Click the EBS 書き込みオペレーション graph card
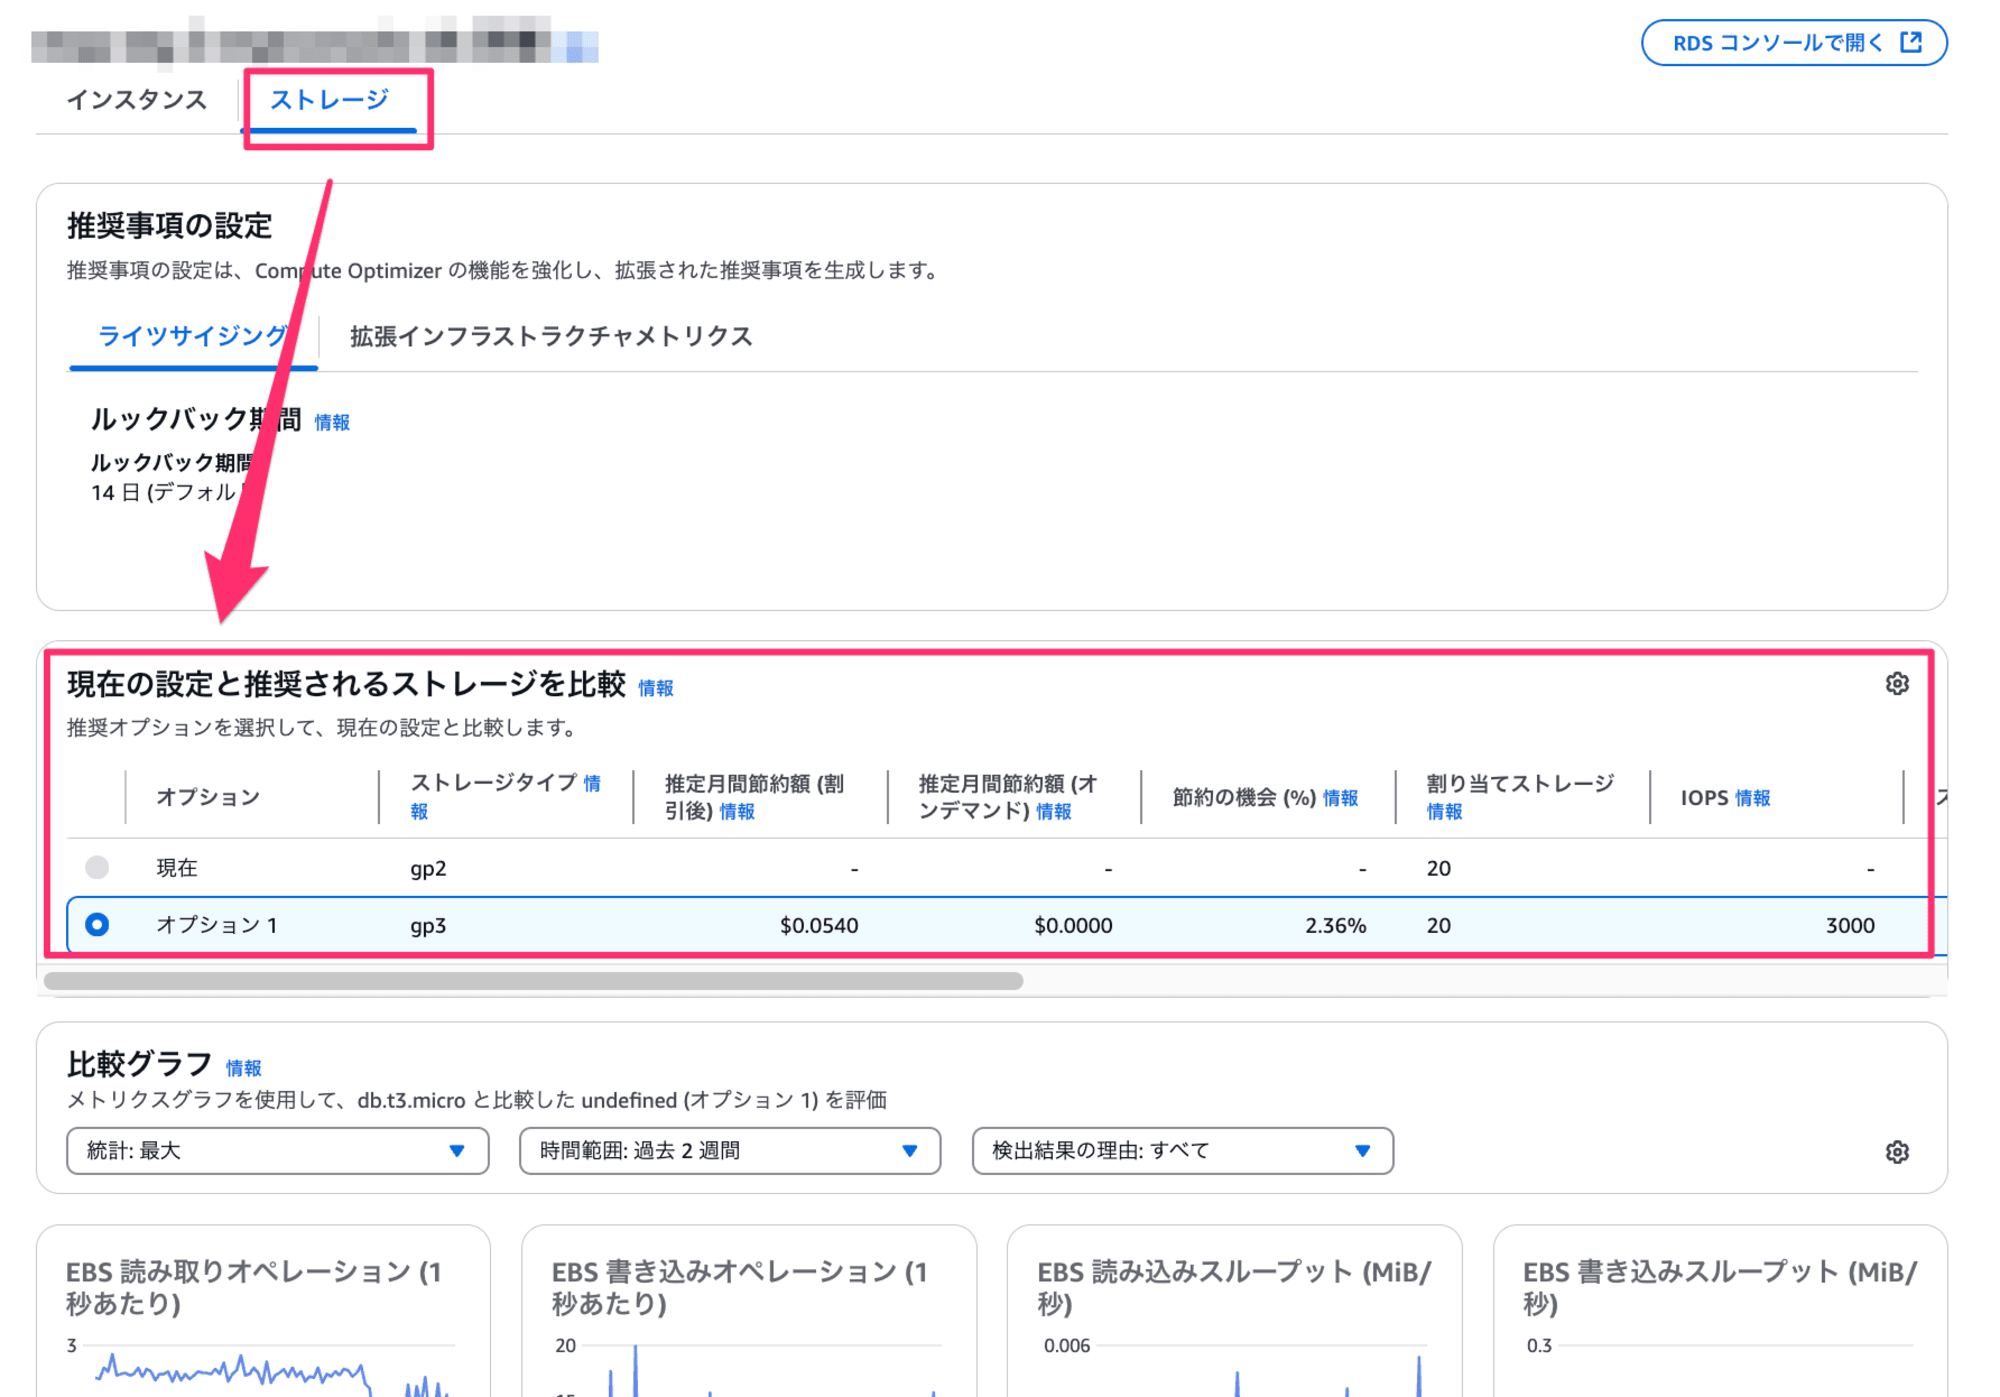 click(x=749, y=1311)
